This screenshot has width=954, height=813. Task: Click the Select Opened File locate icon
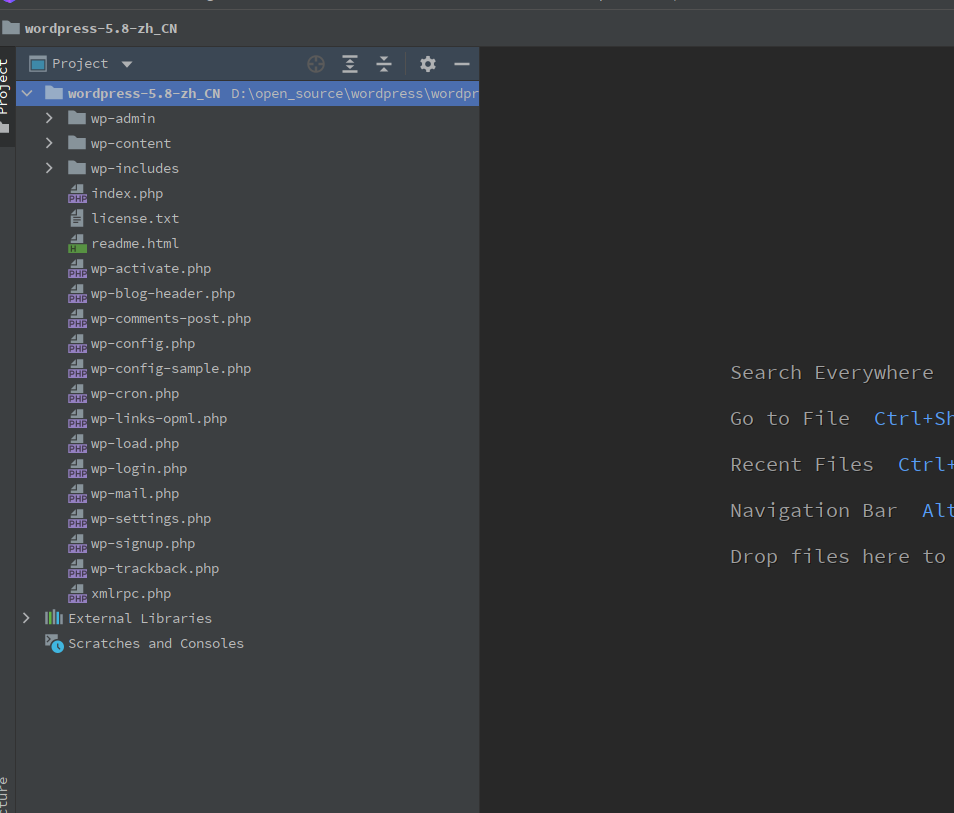[316, 64]
